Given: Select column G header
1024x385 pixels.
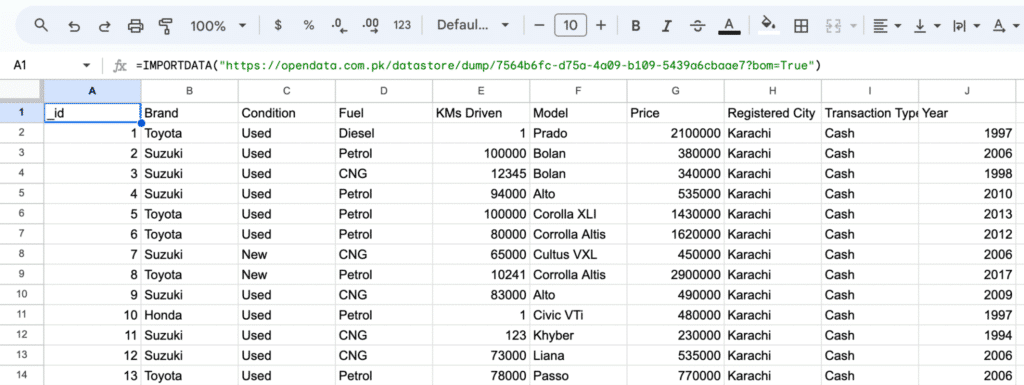Looking at the screenshot, I should point(675,91).
